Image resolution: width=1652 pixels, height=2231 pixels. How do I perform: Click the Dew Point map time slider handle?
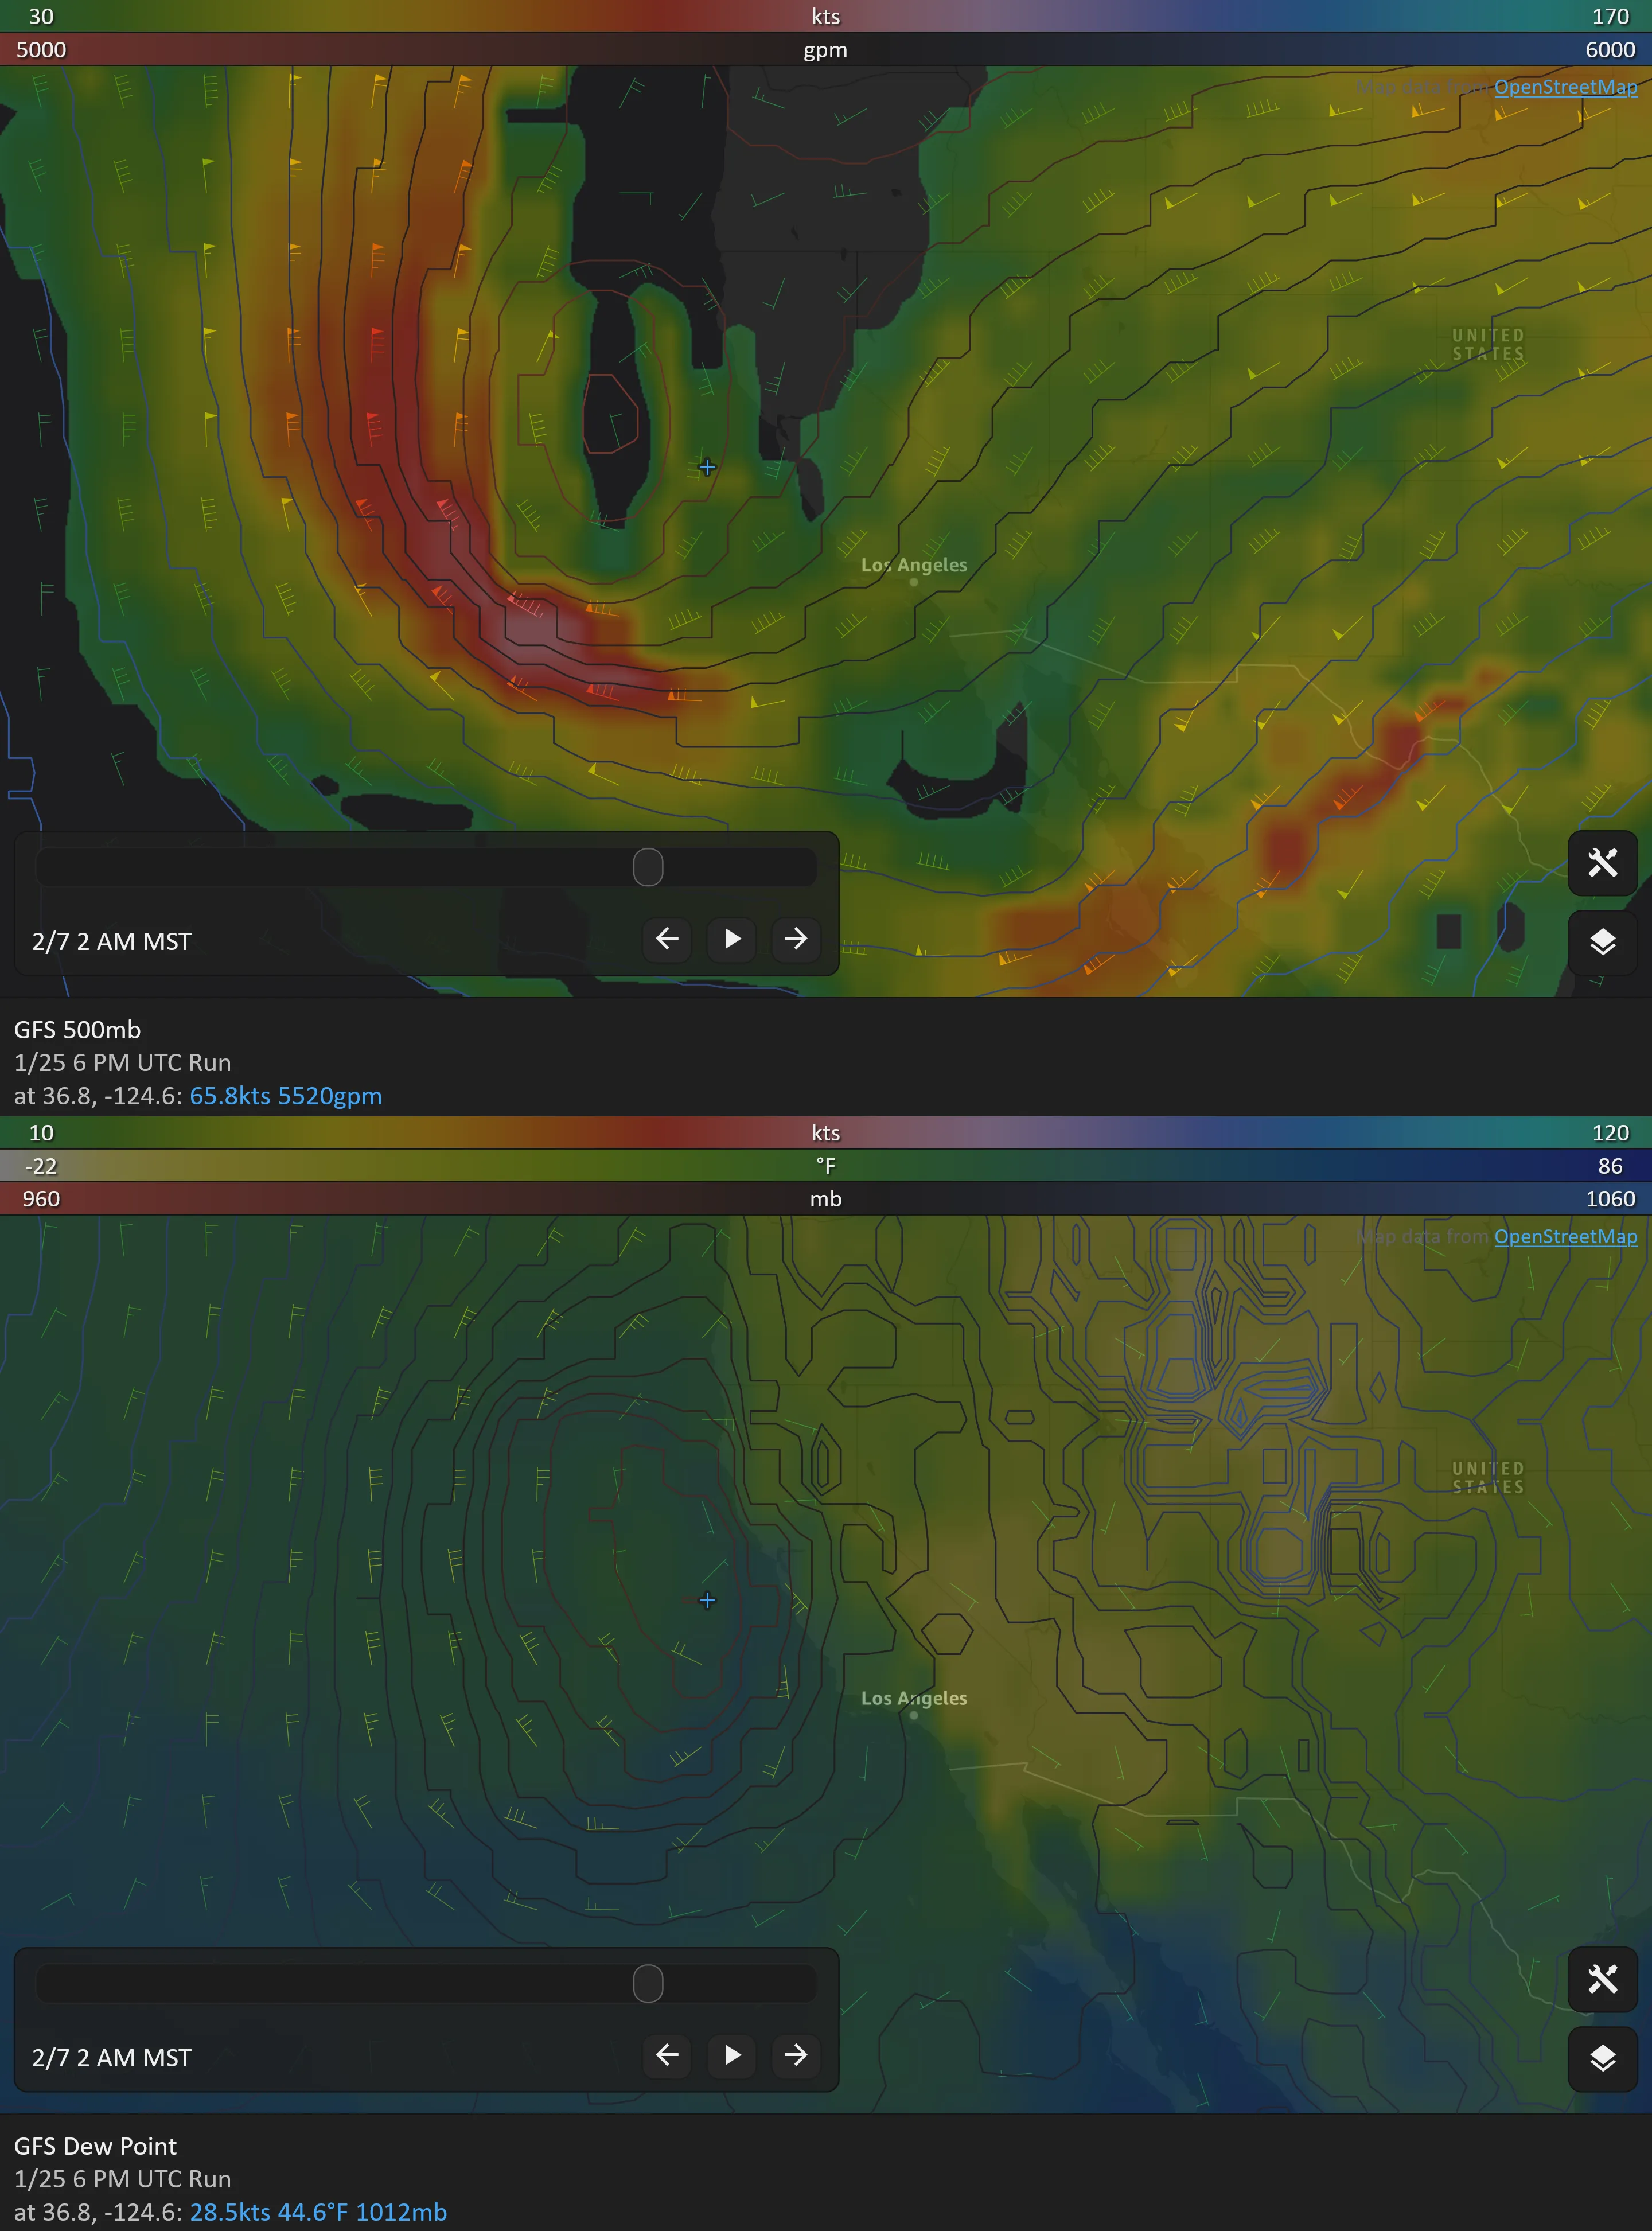648,1983
